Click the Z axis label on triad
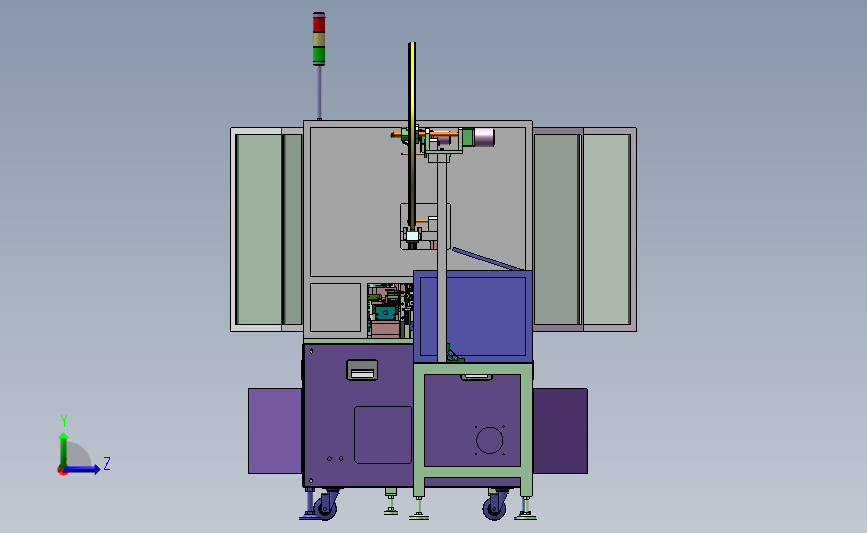Image resolution: width=867 pixels, height=533 pixels. (x=107, y=463)
